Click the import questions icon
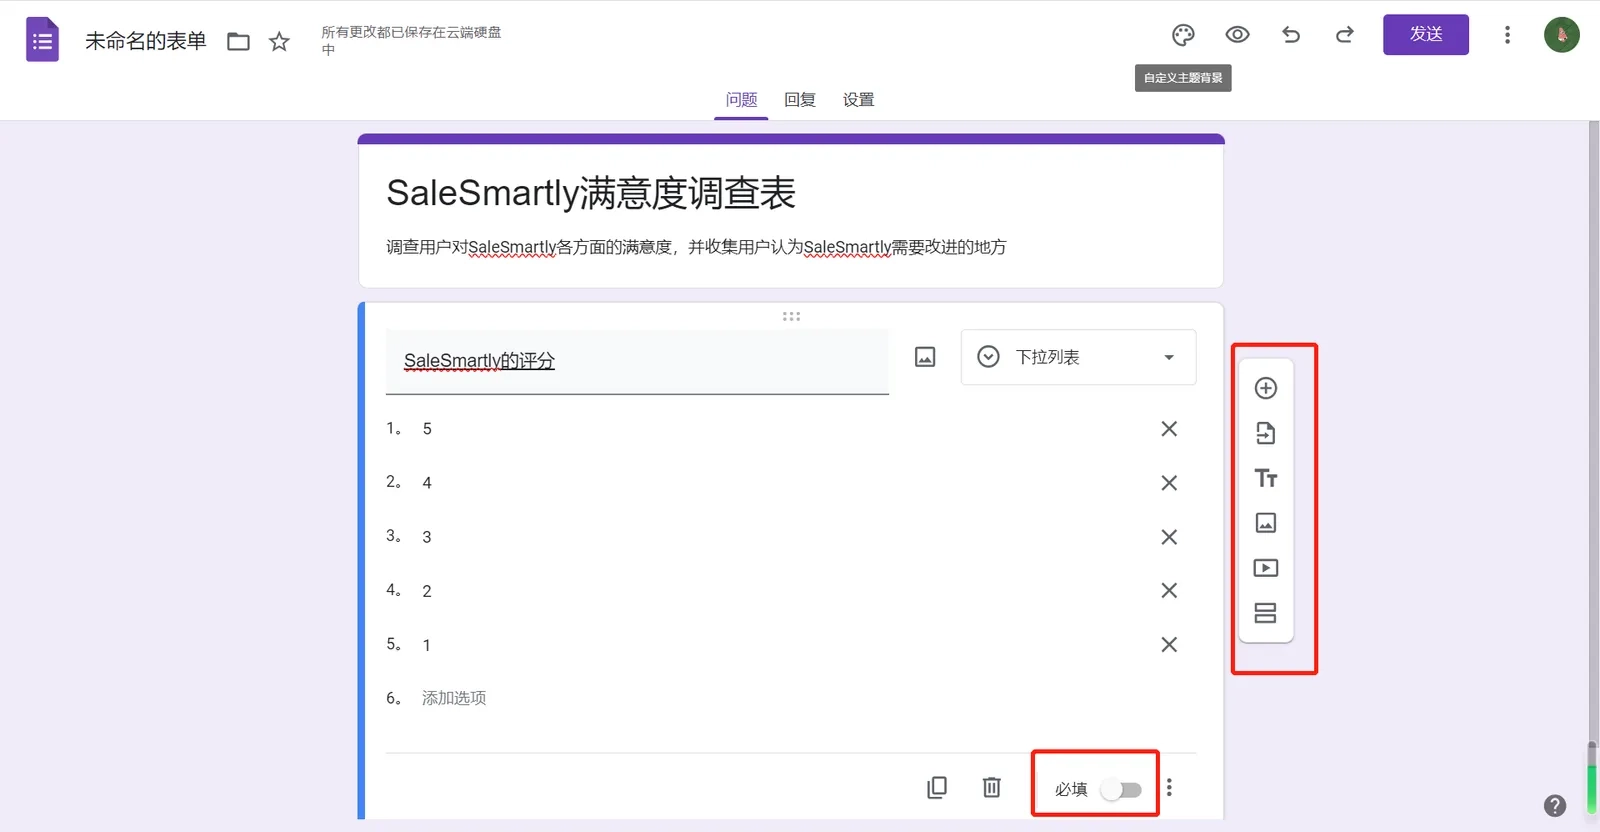Screen dimensions: 1600x832 [1266, 433]
